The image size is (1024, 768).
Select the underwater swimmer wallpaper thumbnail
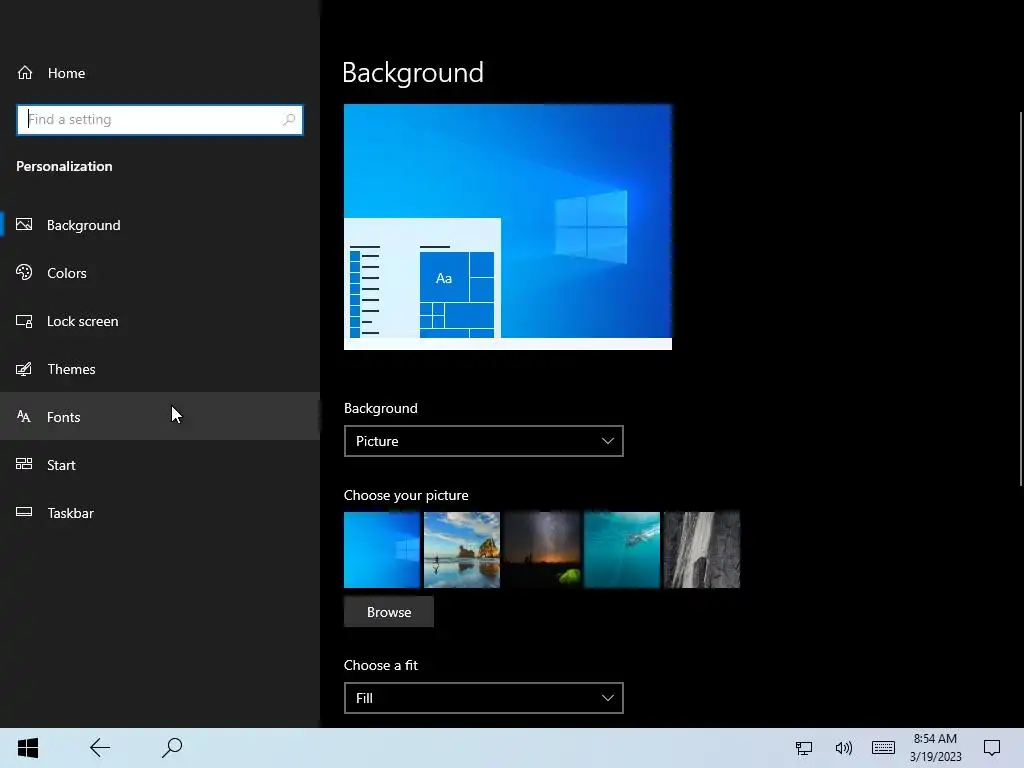[x=622, y=550]
